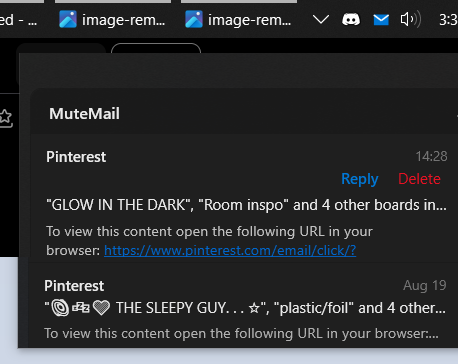458x364 pixels.
Task: Switch to the image-rem... window beside the tray chevron
Action: [x=239, y=20]
